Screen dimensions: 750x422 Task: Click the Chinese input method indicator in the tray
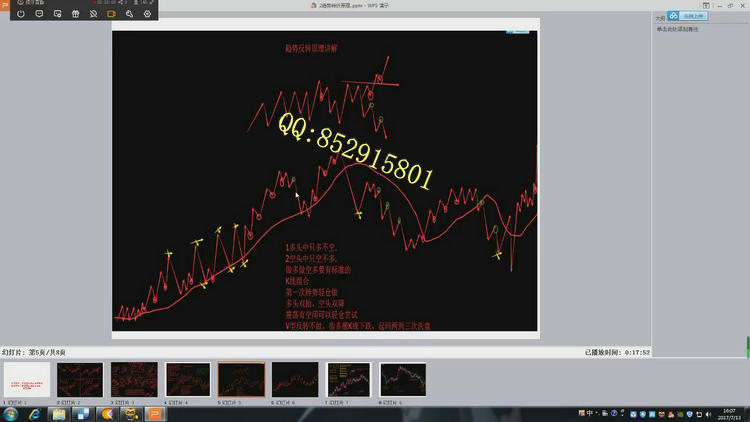[x=592, y=413]
